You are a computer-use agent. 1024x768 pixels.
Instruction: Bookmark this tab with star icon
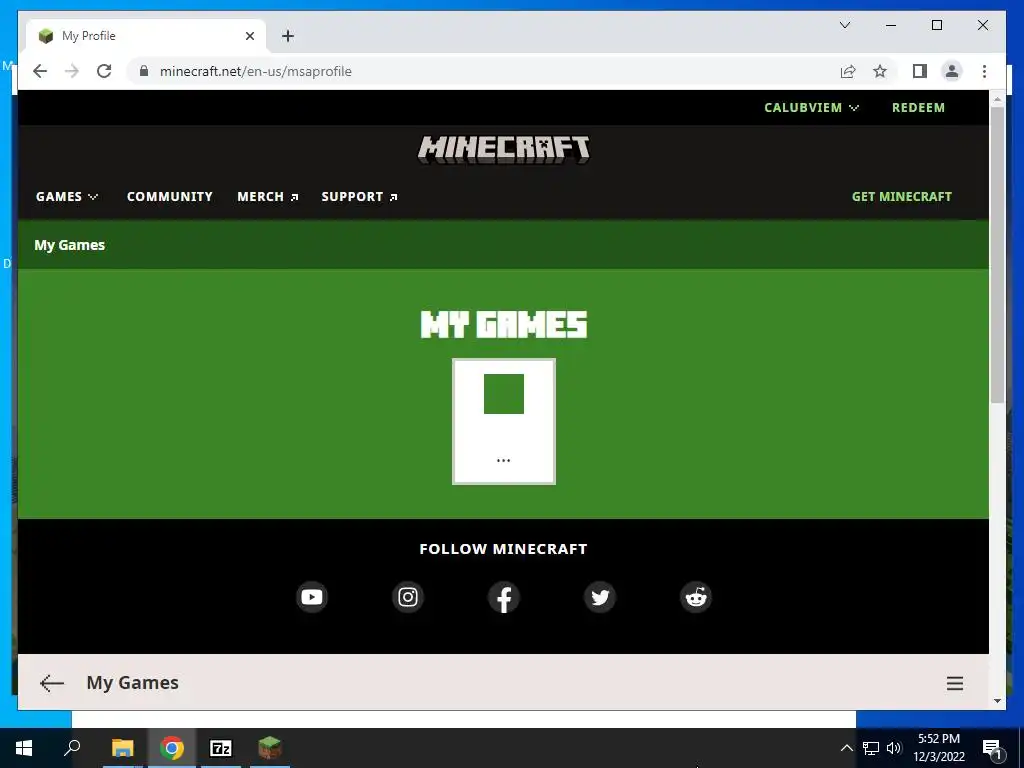tap(880, 71)
